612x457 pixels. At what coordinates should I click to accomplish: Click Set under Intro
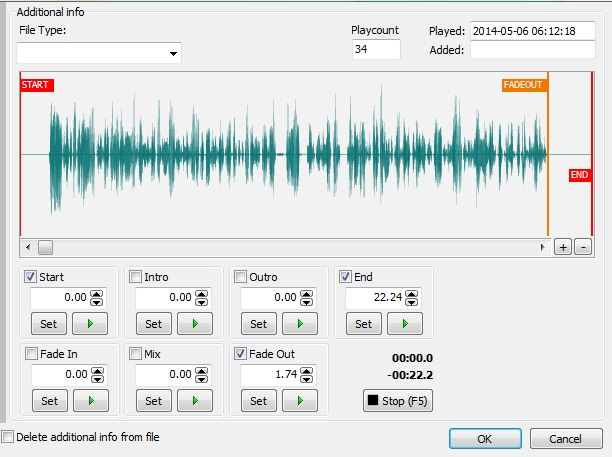tap(153, 324)
